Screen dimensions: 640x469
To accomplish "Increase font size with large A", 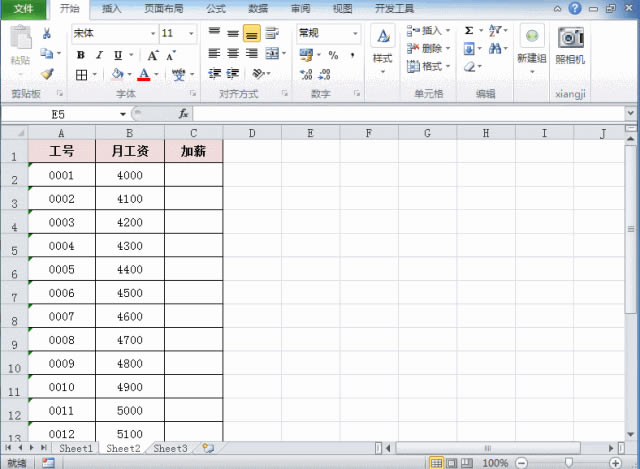I will click(153, 56).
